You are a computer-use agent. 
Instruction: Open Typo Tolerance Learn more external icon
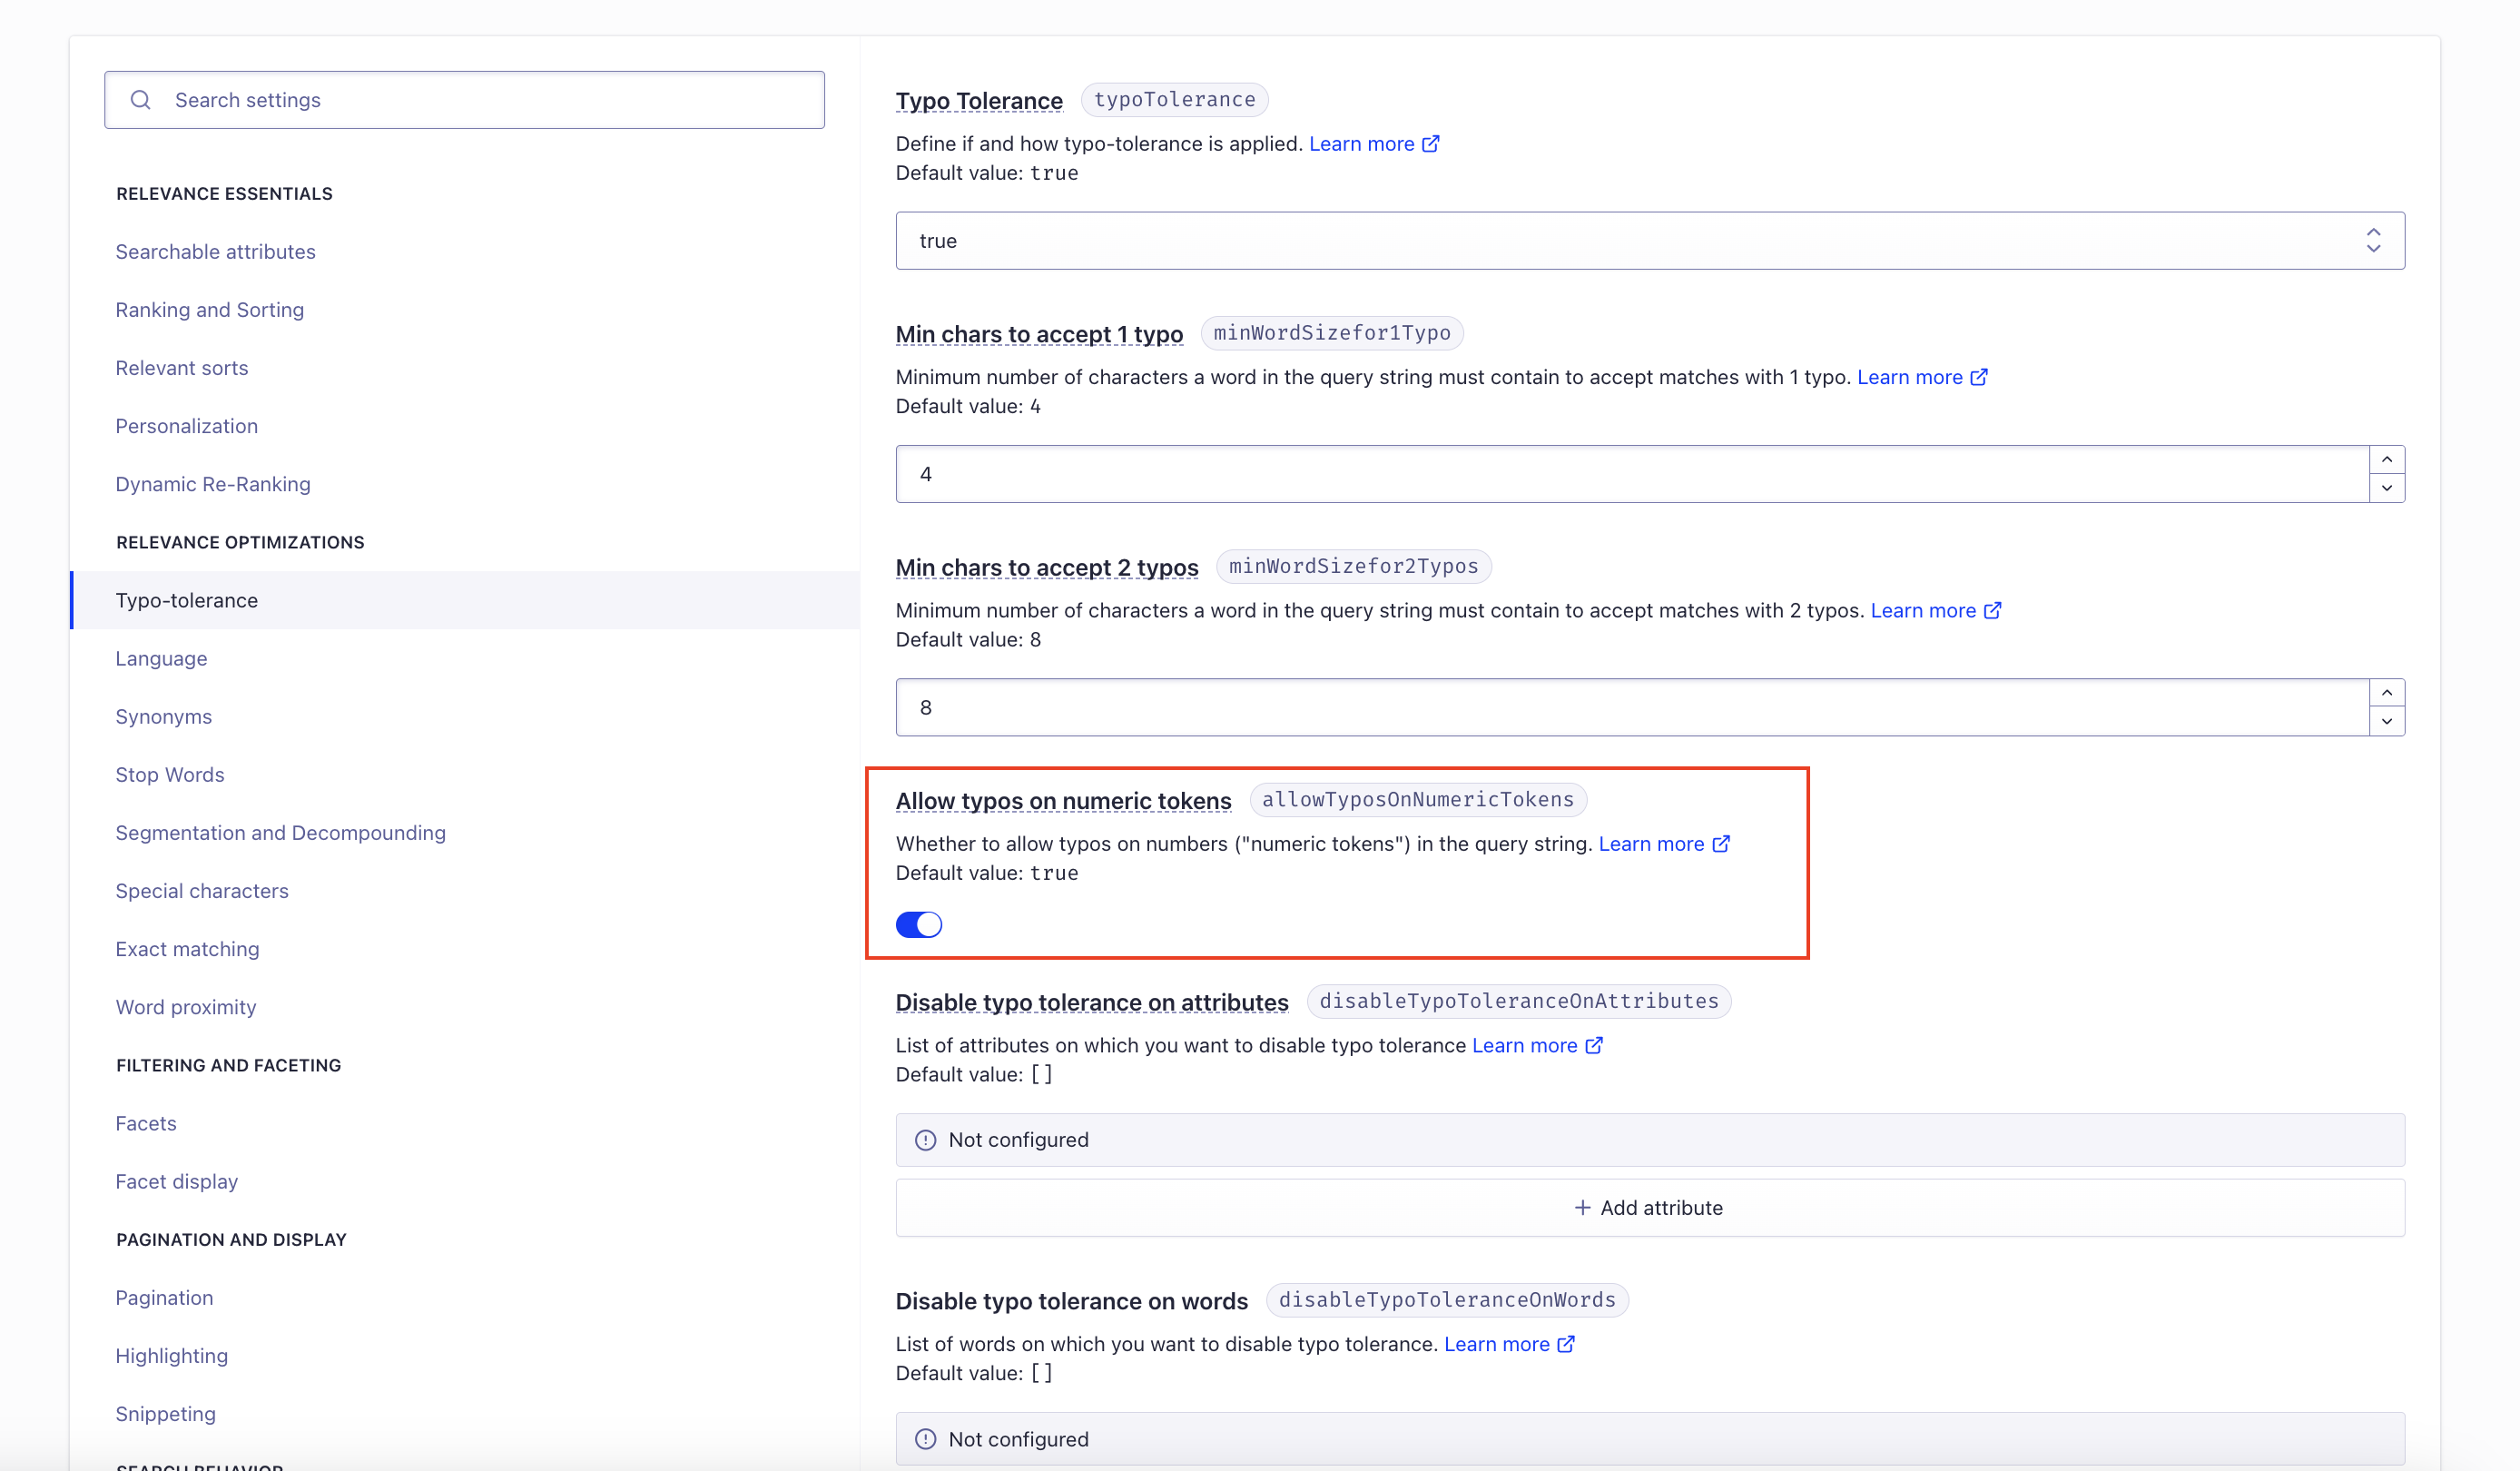point(1431,144)
